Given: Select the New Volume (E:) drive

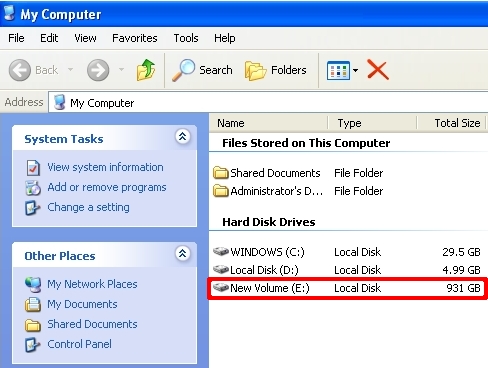Looking at the screenshot, I should coord(347,288).
